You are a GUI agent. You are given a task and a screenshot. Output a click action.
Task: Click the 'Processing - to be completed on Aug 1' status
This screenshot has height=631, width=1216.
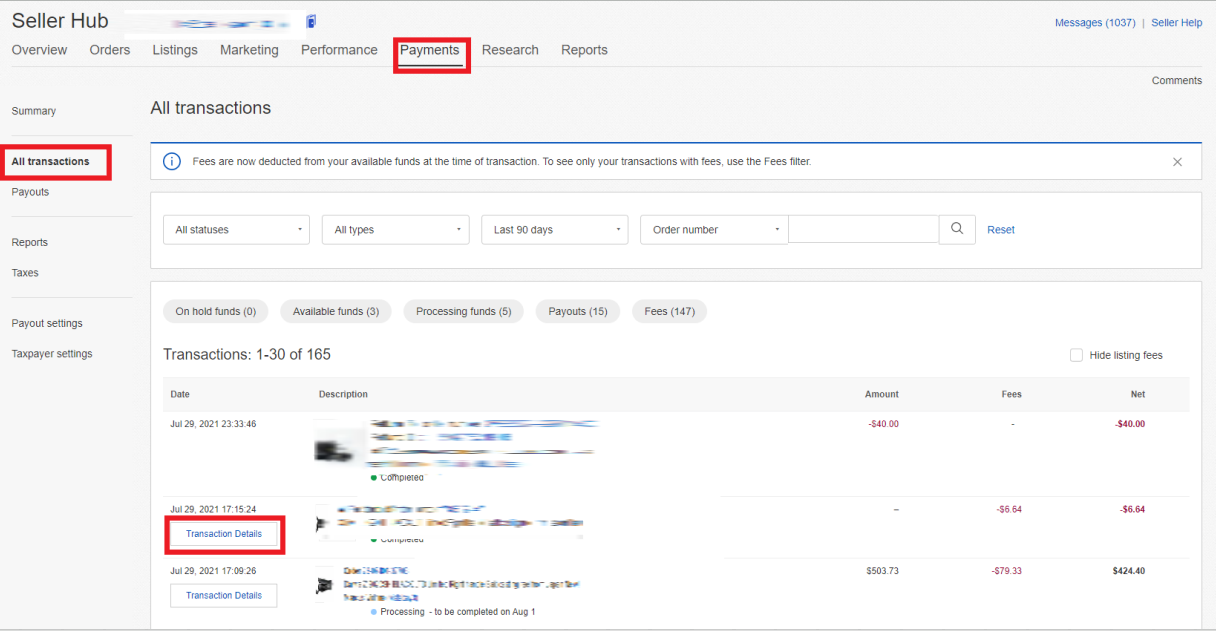click(x=452, y=611)
